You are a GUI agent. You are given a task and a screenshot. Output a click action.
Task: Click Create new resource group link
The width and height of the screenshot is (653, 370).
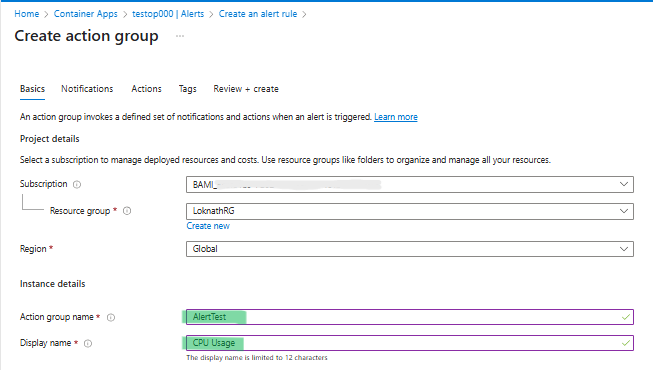[208, 226]
